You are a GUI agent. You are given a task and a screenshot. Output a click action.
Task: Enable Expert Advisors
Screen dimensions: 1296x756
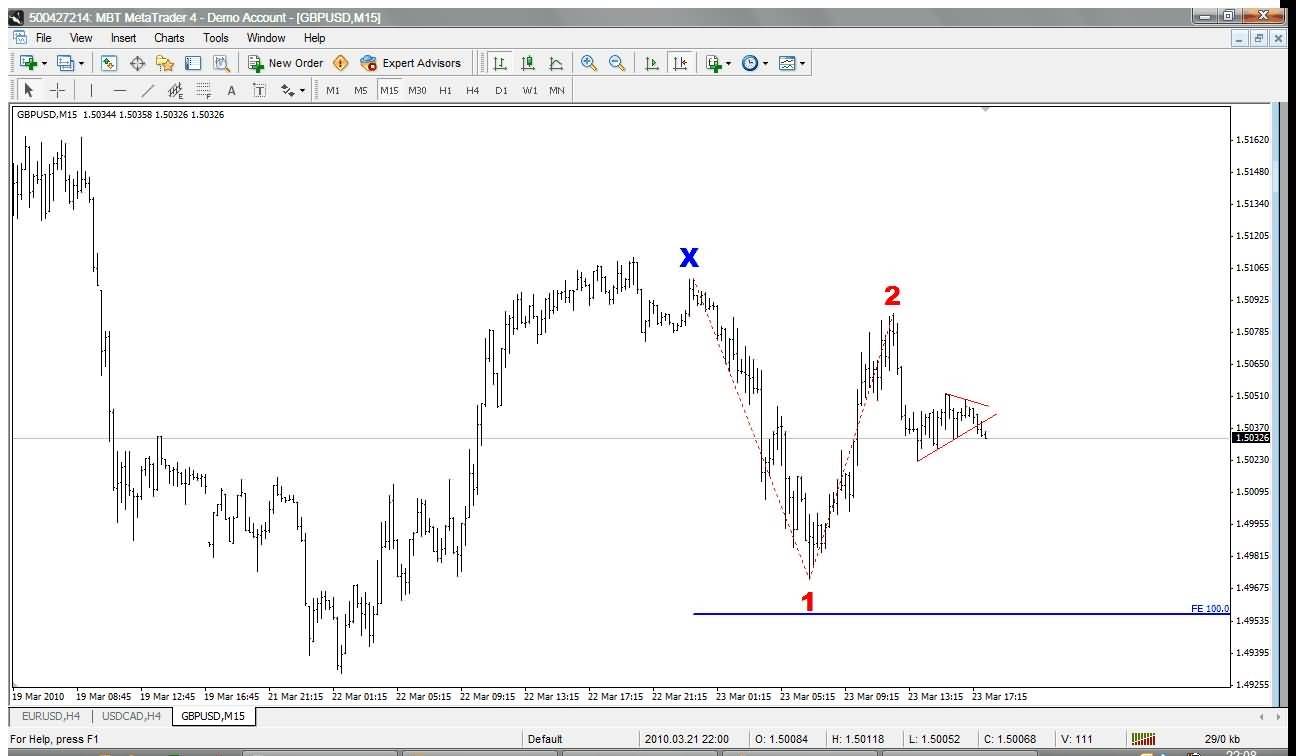point(411,63)
